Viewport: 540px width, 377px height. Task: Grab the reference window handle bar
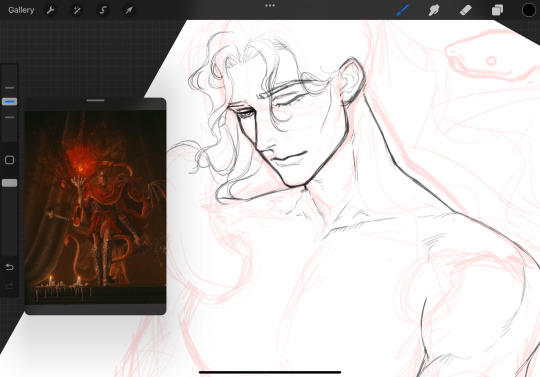pyautogui.click(x=95, y=100)
